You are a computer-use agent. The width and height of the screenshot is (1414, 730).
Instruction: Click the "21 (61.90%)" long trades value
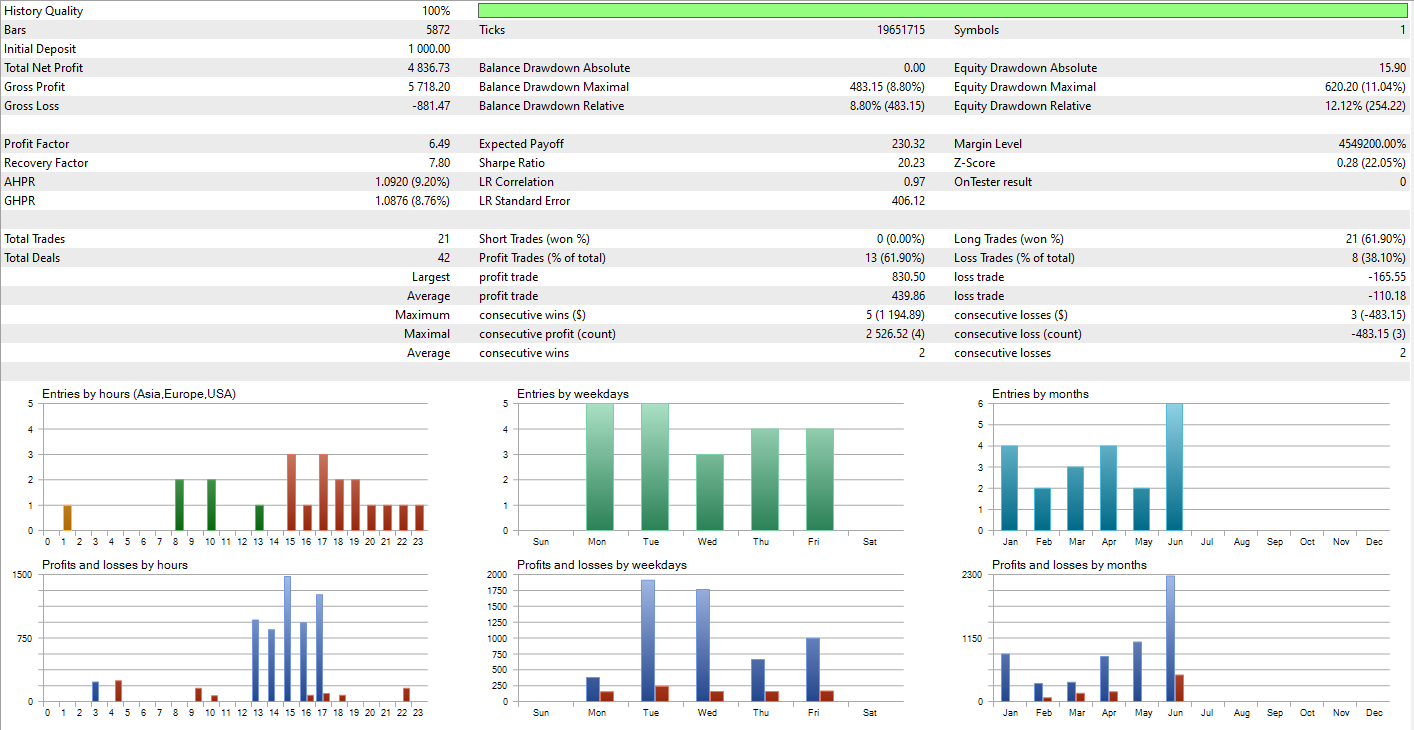(1376, 239)
